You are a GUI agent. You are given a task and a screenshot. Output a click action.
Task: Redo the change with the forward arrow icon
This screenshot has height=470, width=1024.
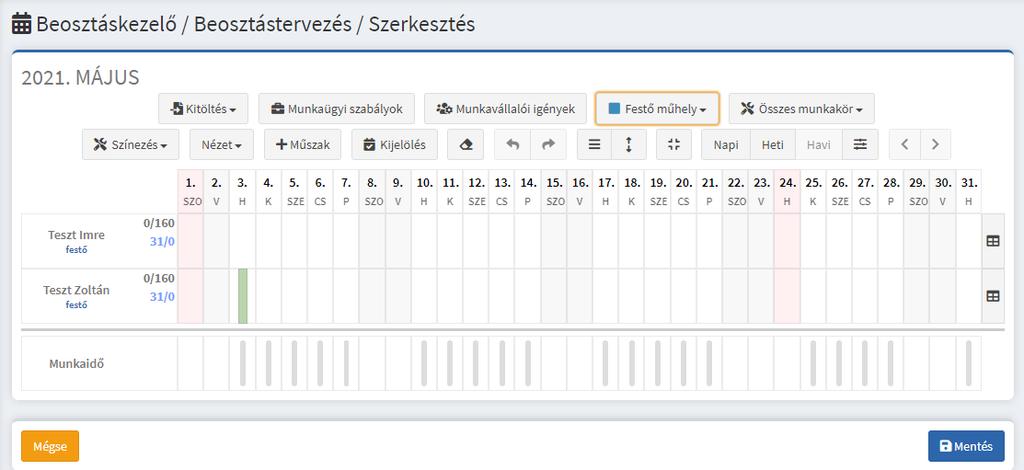(x=549, y=145)
